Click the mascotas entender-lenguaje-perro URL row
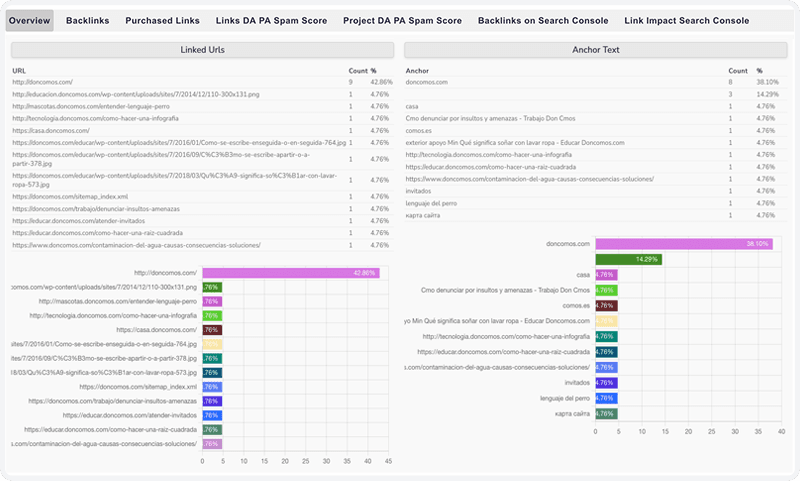The height and width of the screenshot is (481, 800). 203,107
